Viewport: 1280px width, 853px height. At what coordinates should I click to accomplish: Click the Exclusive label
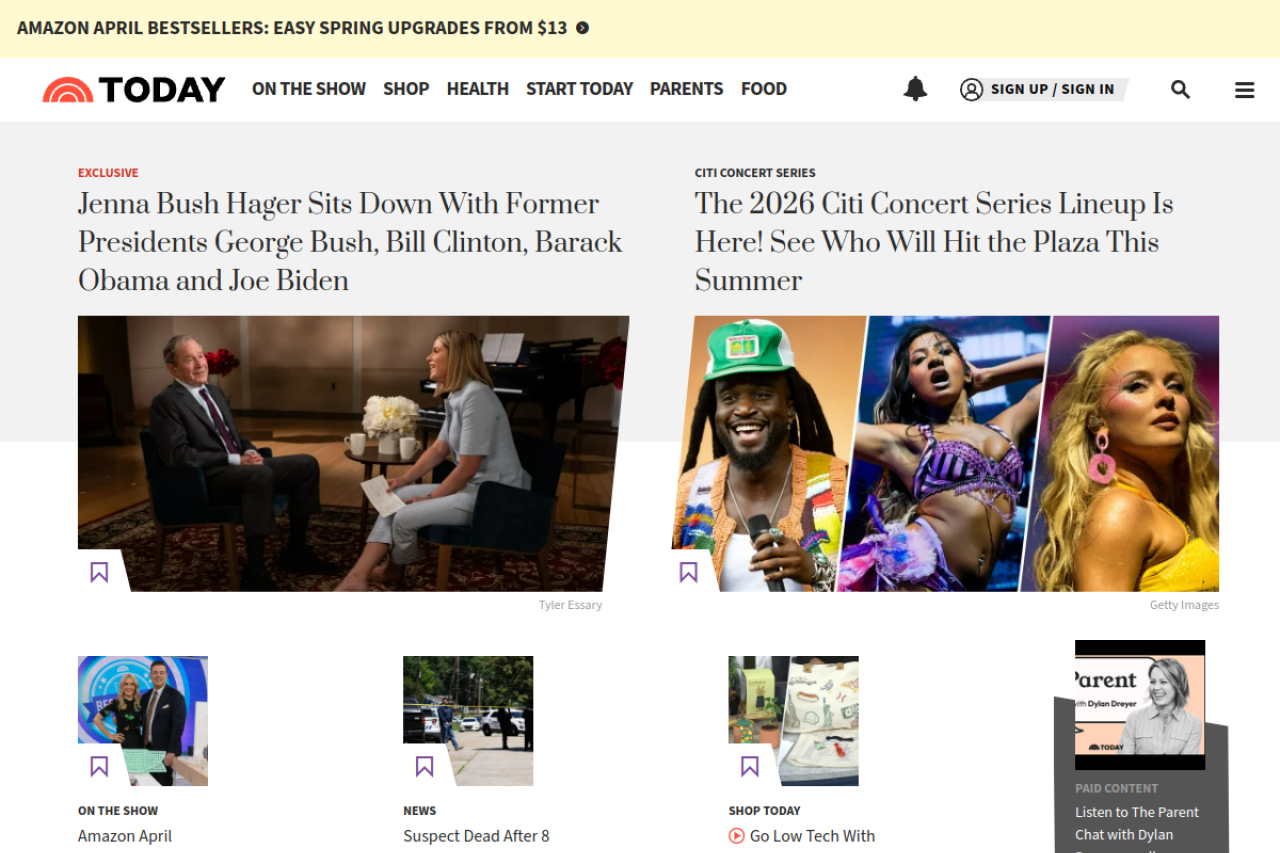[108, 173]
